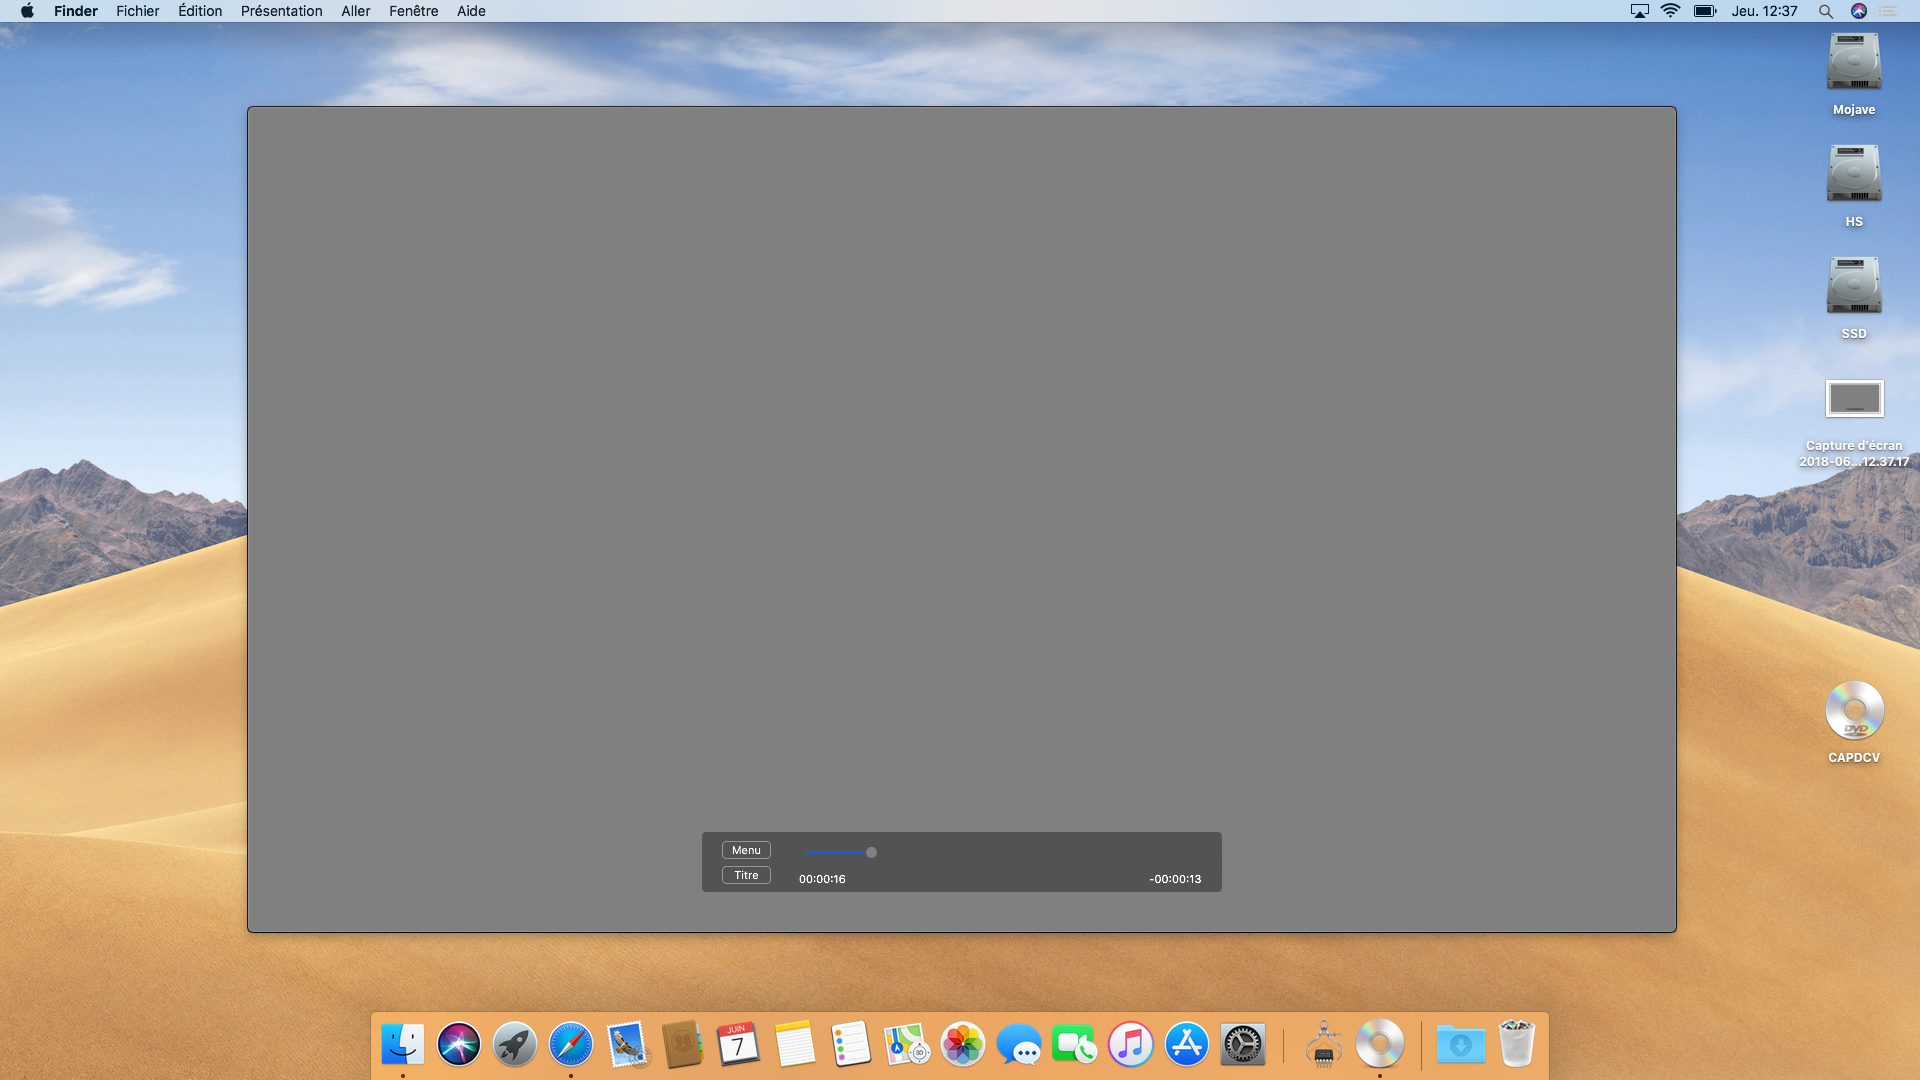Open App Store from the Dock
The image size is (1920, 1080).
coord(1187,1044)
